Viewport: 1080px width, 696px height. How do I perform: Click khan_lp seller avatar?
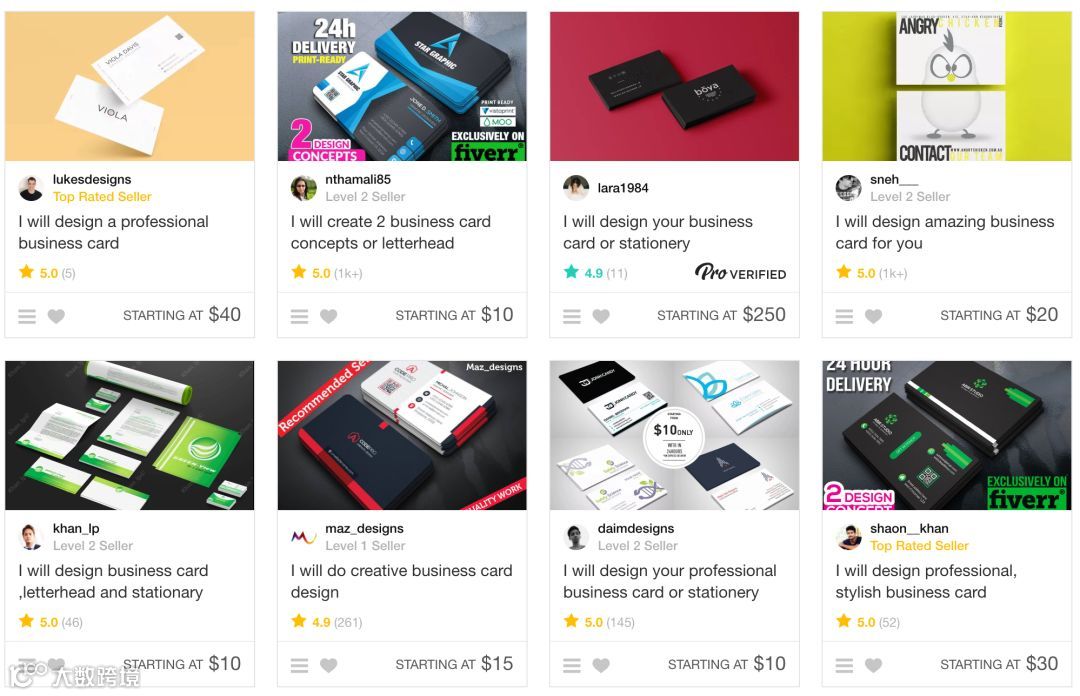click(30, 537)
